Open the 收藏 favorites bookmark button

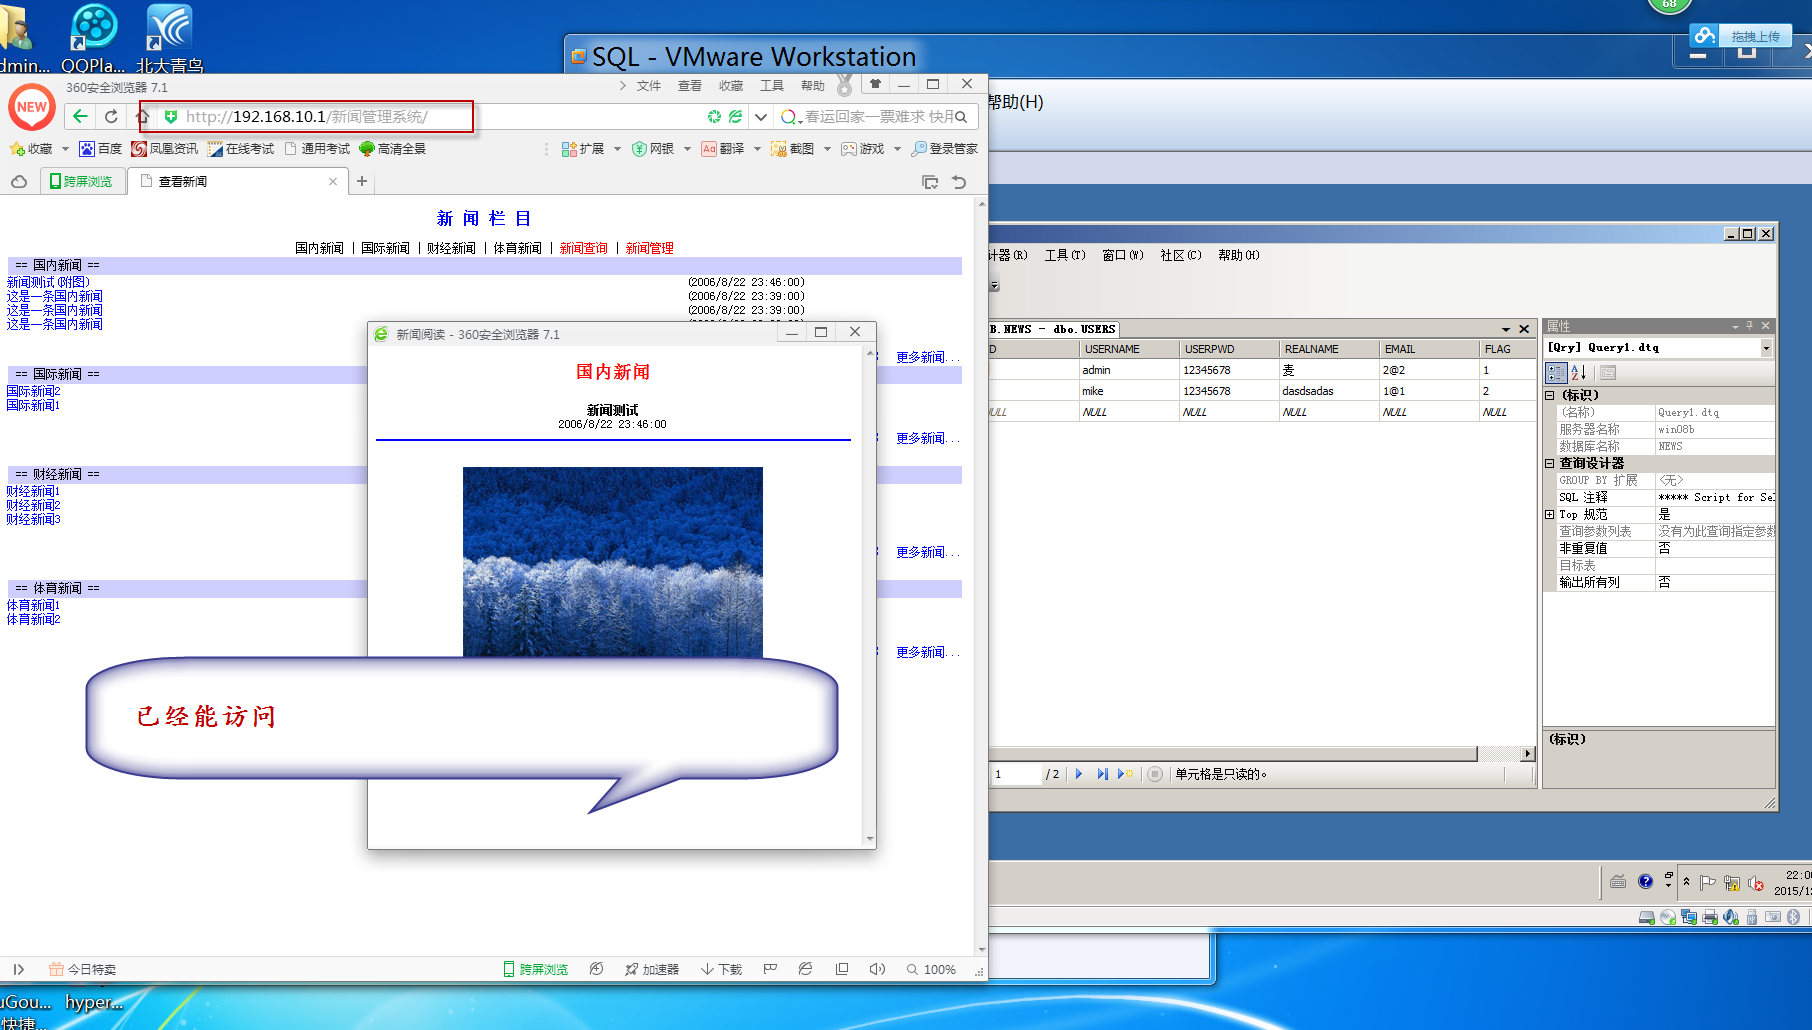click(x=31, y=149)
